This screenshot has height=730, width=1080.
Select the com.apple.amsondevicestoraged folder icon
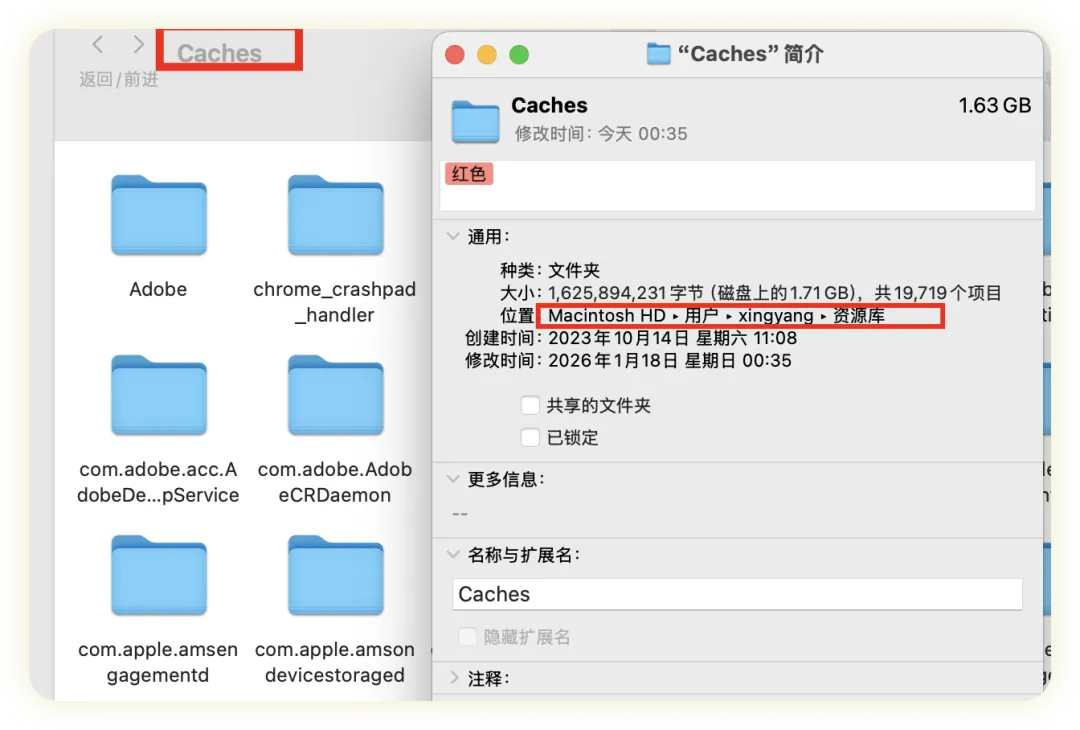335,576
